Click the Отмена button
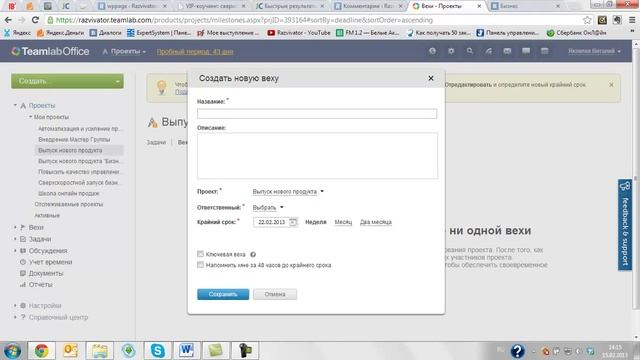The height and width of the screenshot is (360, 640). [275, 294]
